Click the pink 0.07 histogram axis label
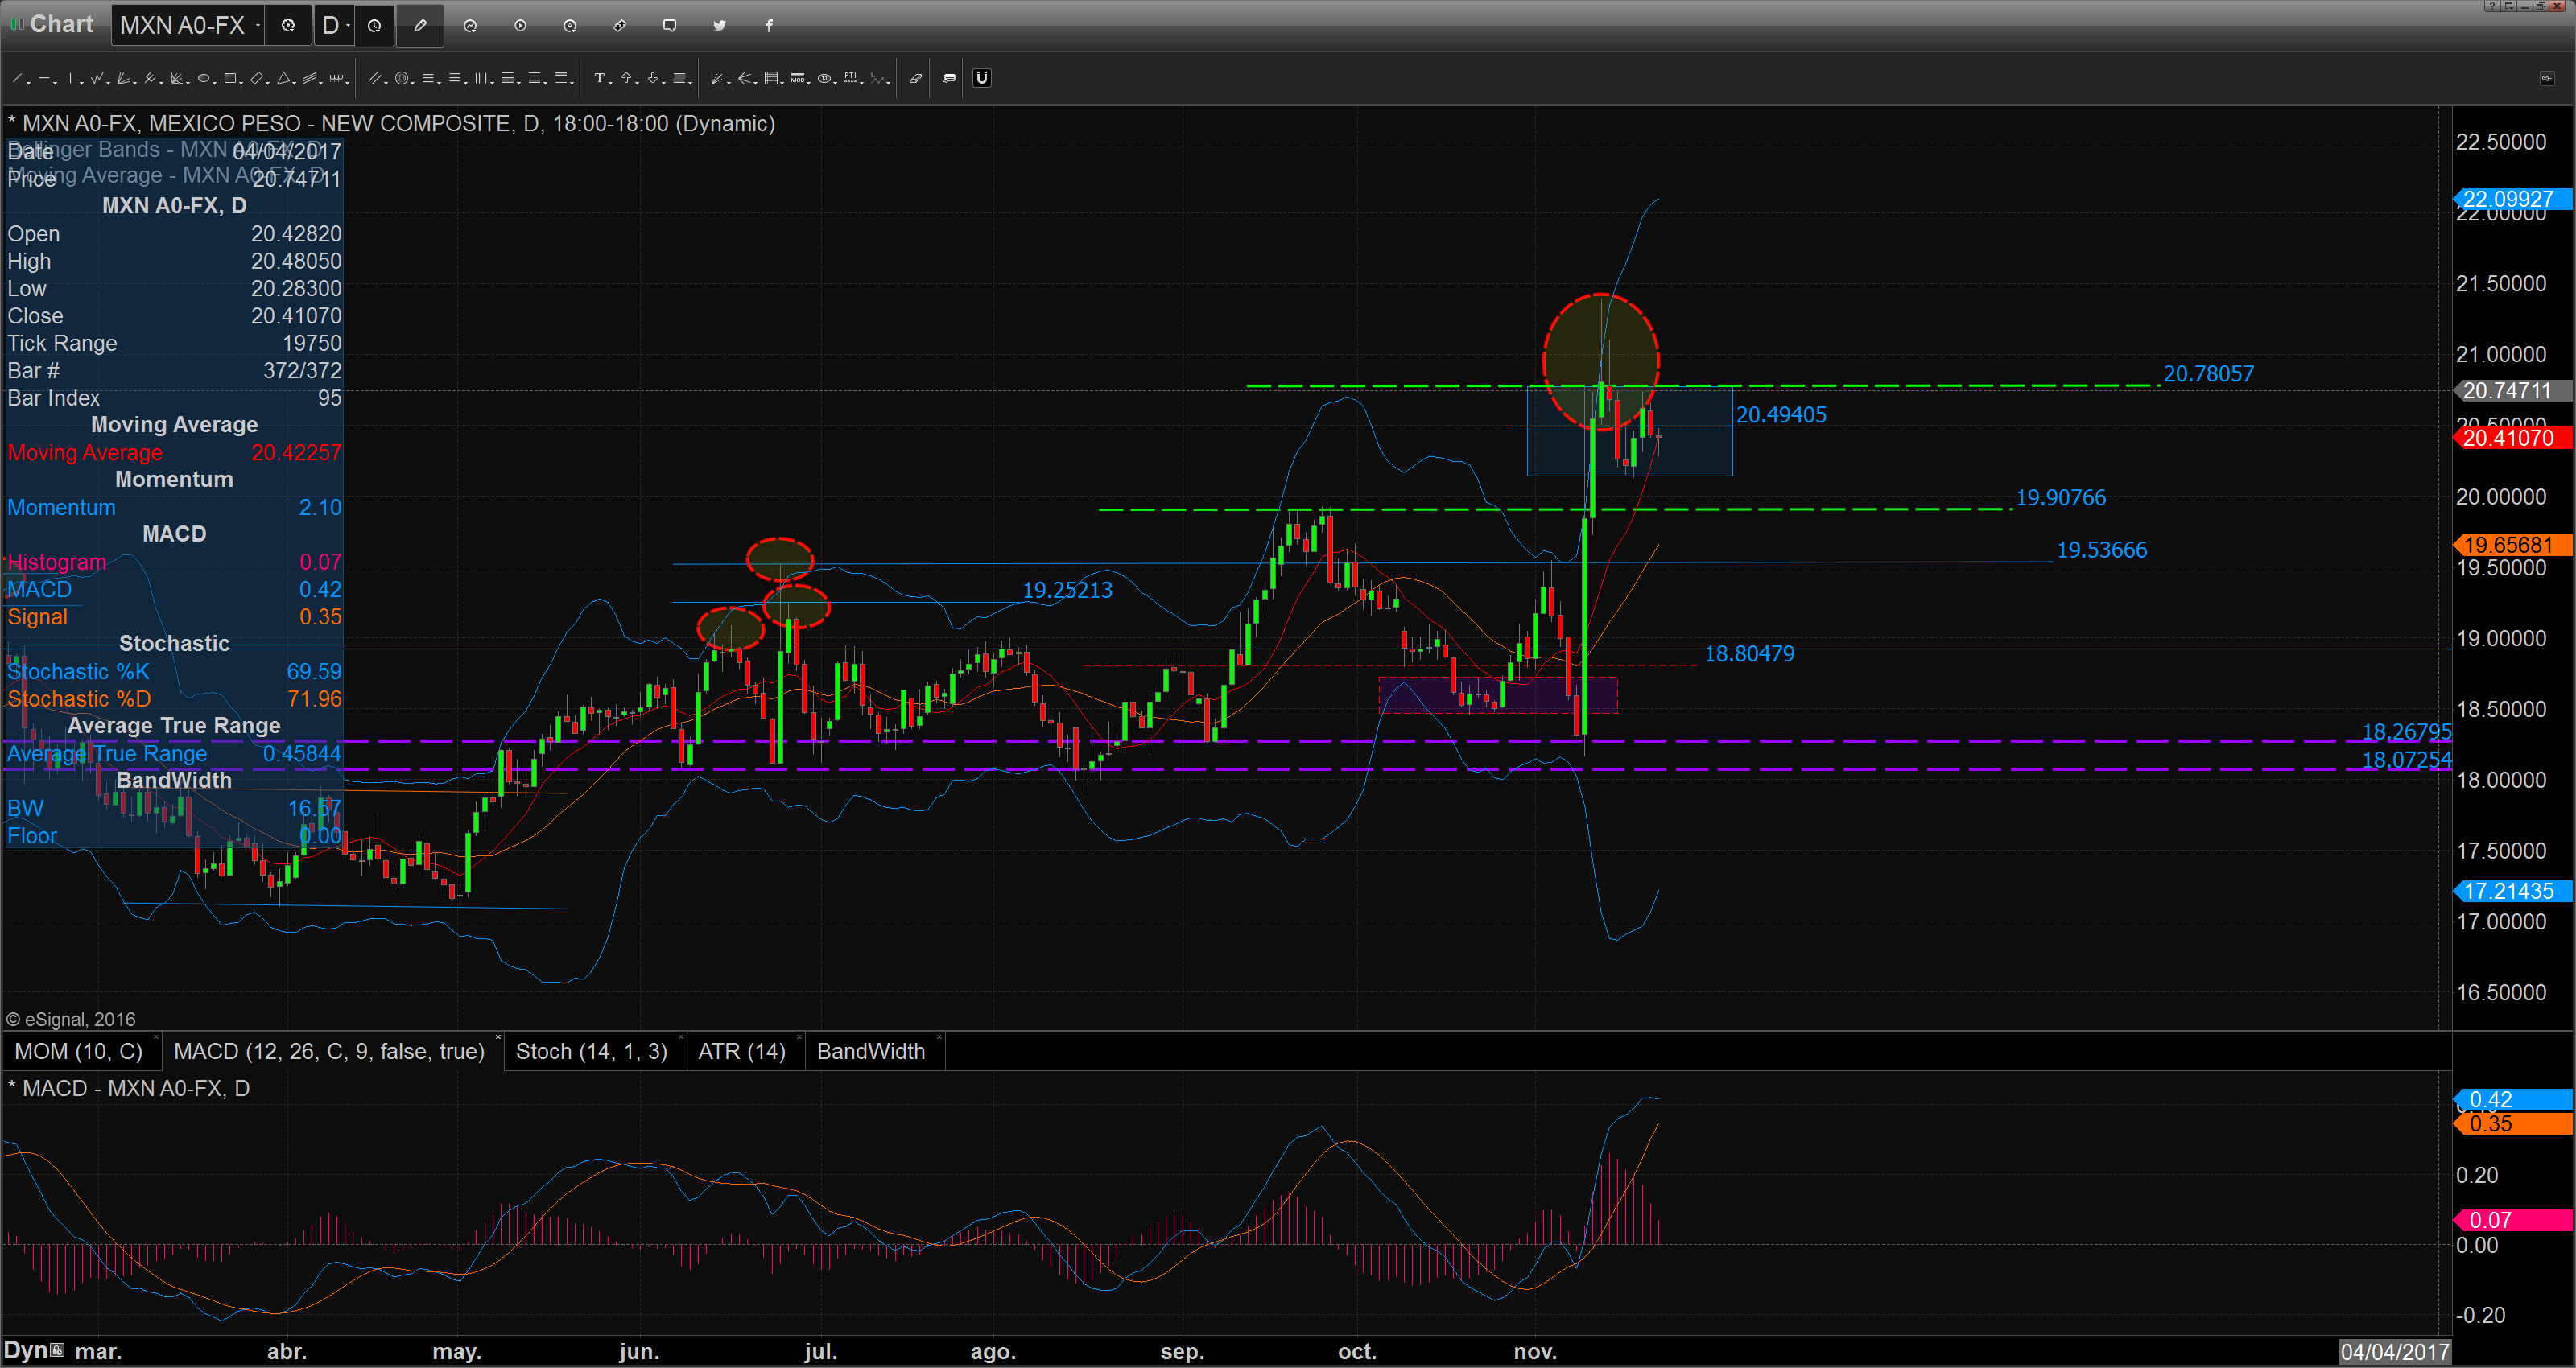Viewport: 2576px width, 1368px height. tap(2512, 1220)
